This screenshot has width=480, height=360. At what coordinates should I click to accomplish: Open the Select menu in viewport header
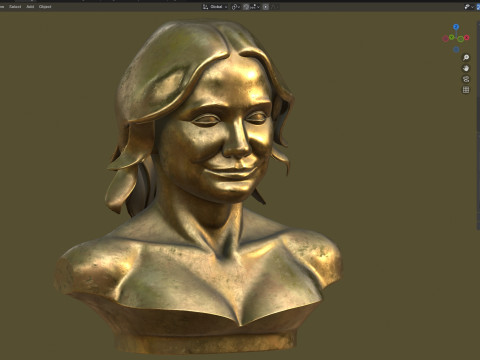tap(15, 7)
